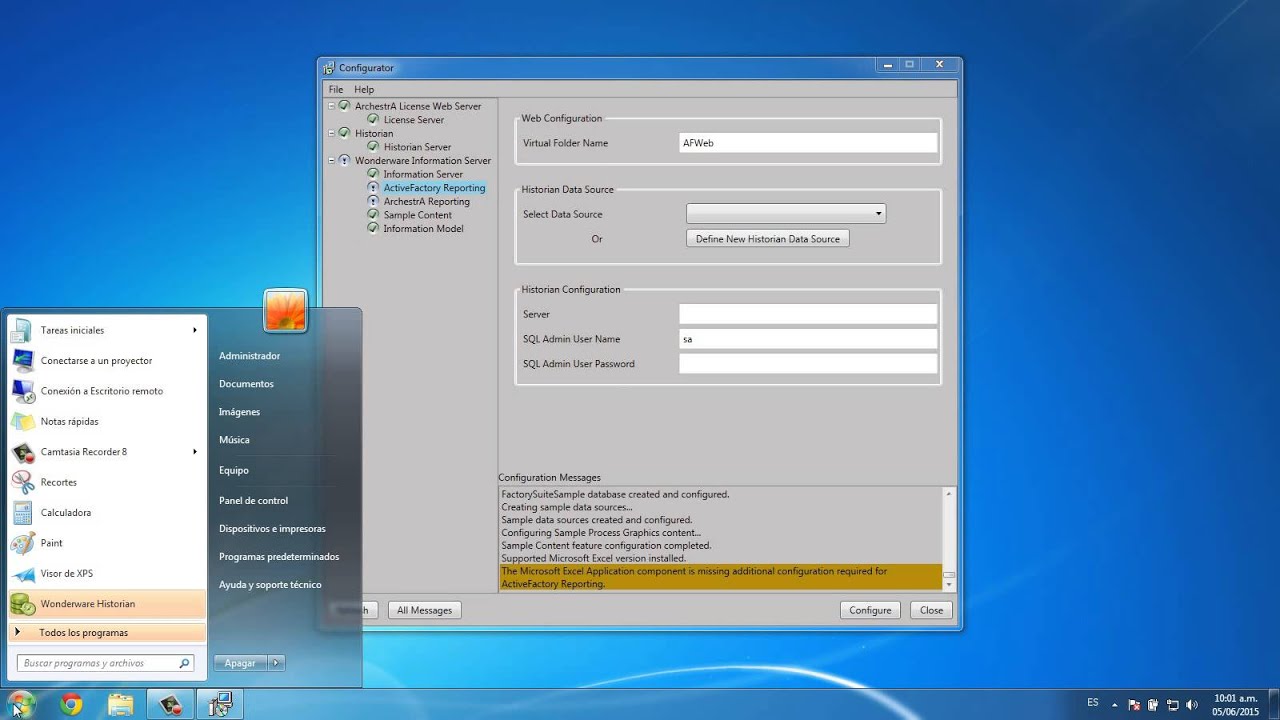The height and width of the screenshot is (720, 1280).
Task: Click 'Supported Microsoft Excel version installed.' message
Action: pyautogui.click(x=593, y=558)
